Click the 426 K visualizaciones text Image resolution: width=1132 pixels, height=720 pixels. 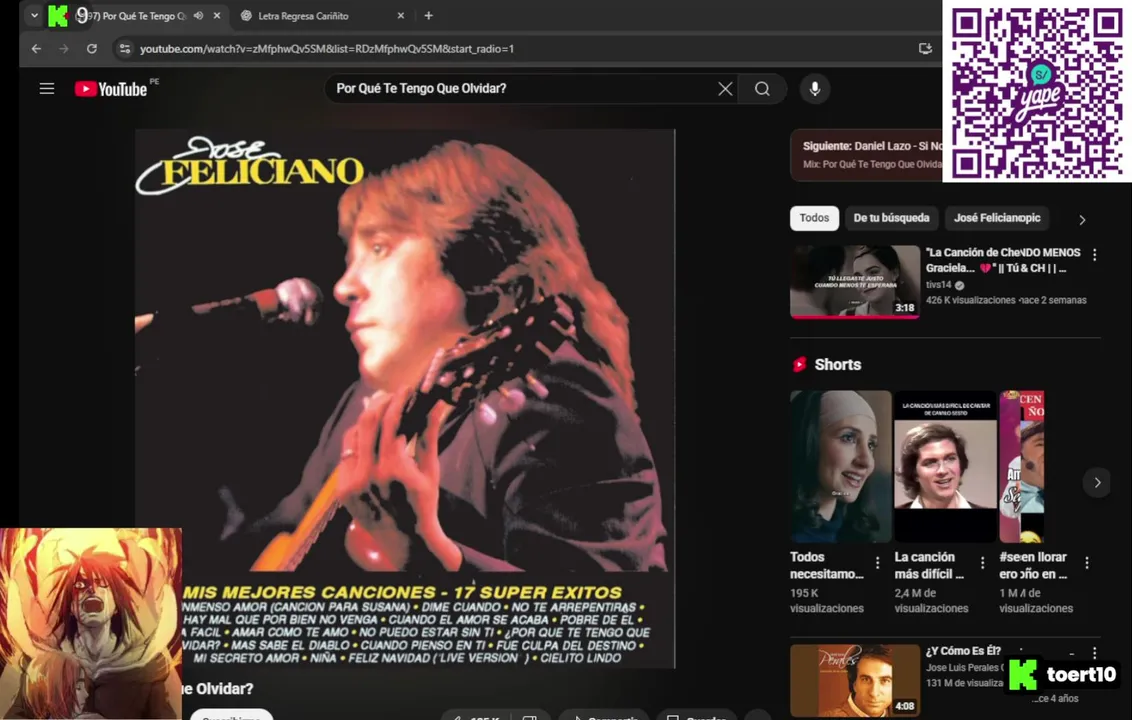coord(970,300)
